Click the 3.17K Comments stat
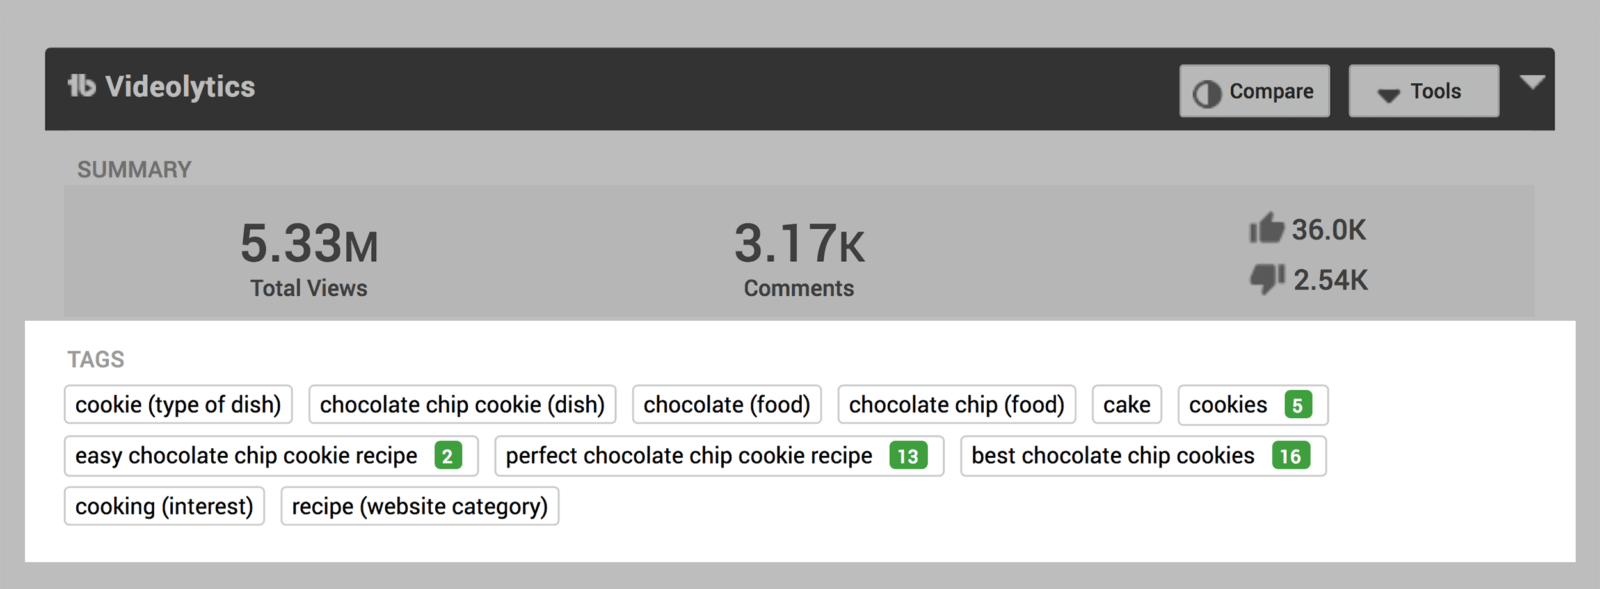 (799, 258)
